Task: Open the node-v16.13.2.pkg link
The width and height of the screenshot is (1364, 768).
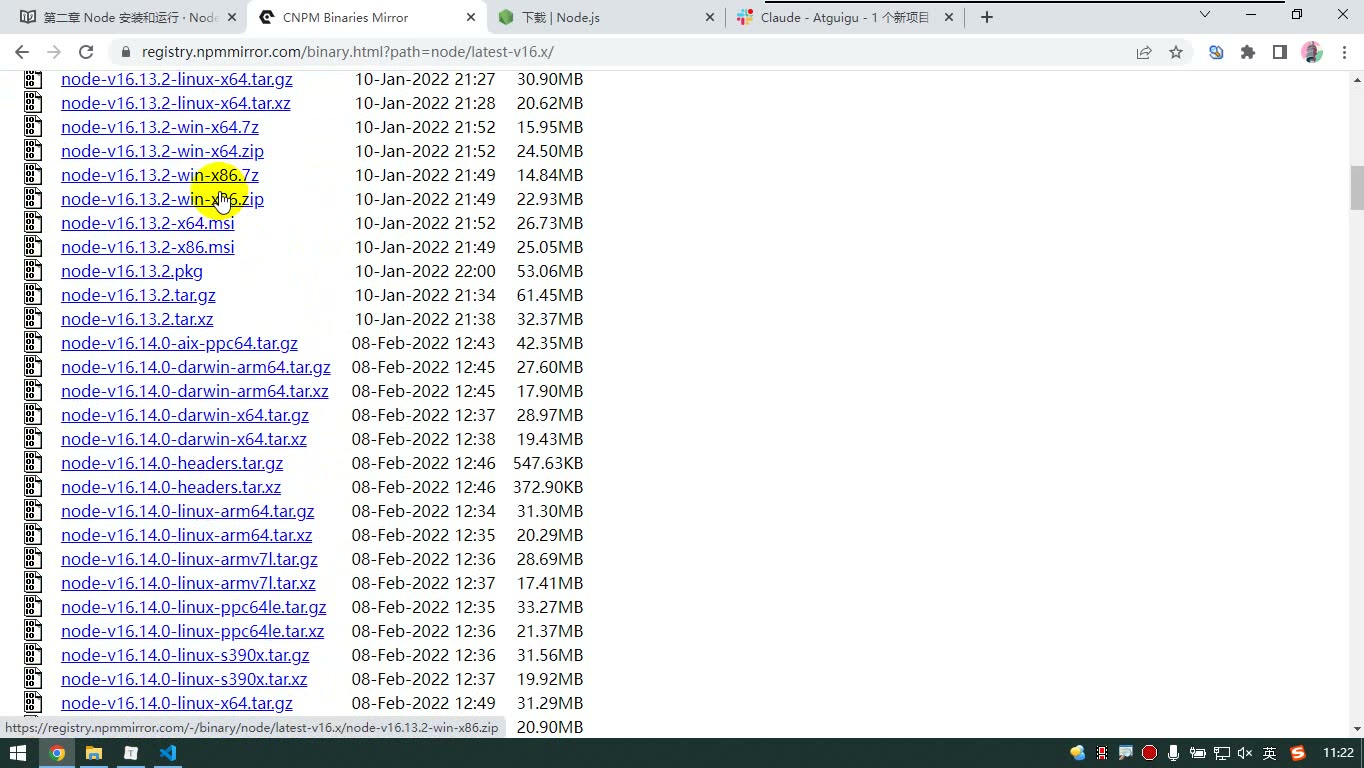Action: tap(132, 271)
